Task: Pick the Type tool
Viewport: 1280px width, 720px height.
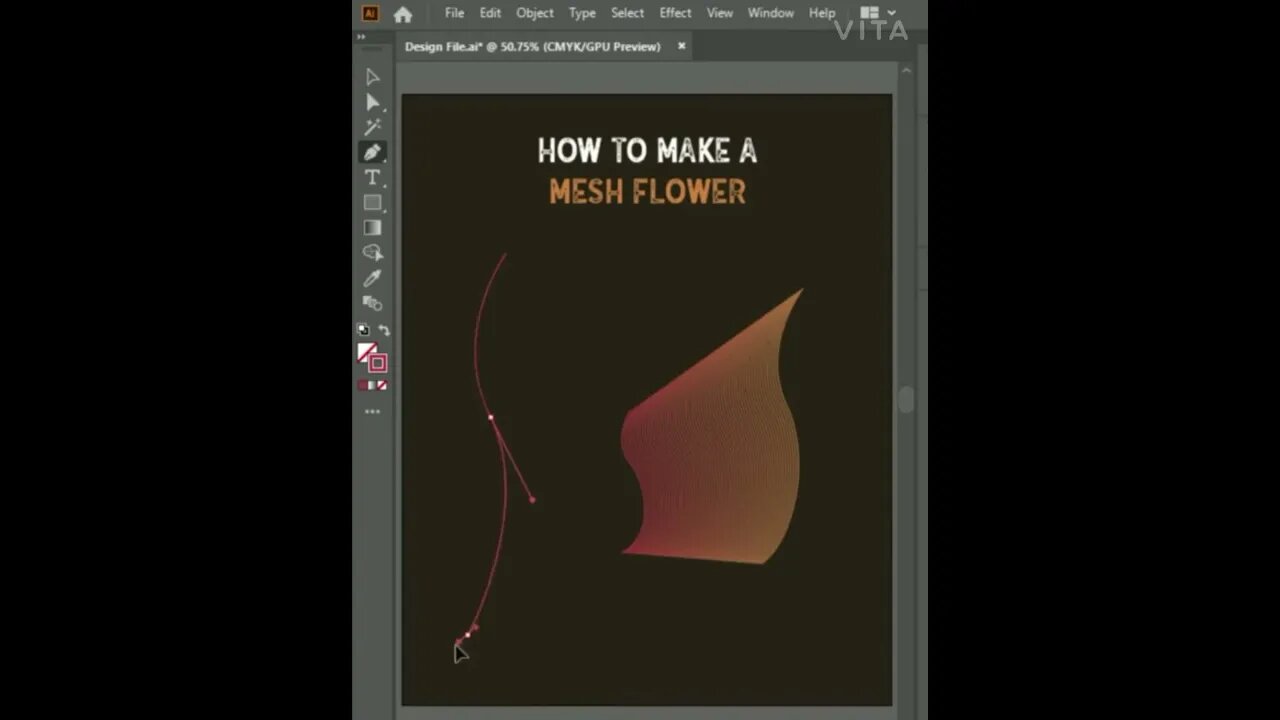Action: click(372, 177)
